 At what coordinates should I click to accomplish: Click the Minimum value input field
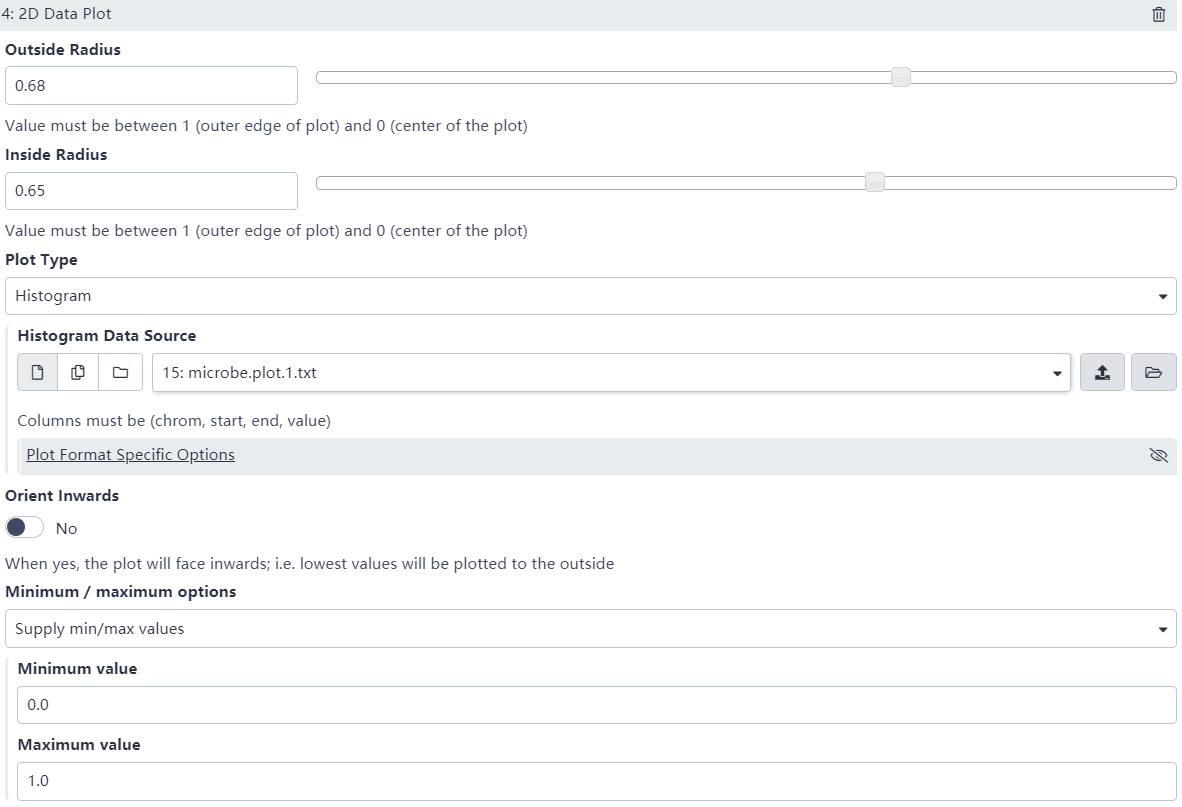(x=596, y=705)
